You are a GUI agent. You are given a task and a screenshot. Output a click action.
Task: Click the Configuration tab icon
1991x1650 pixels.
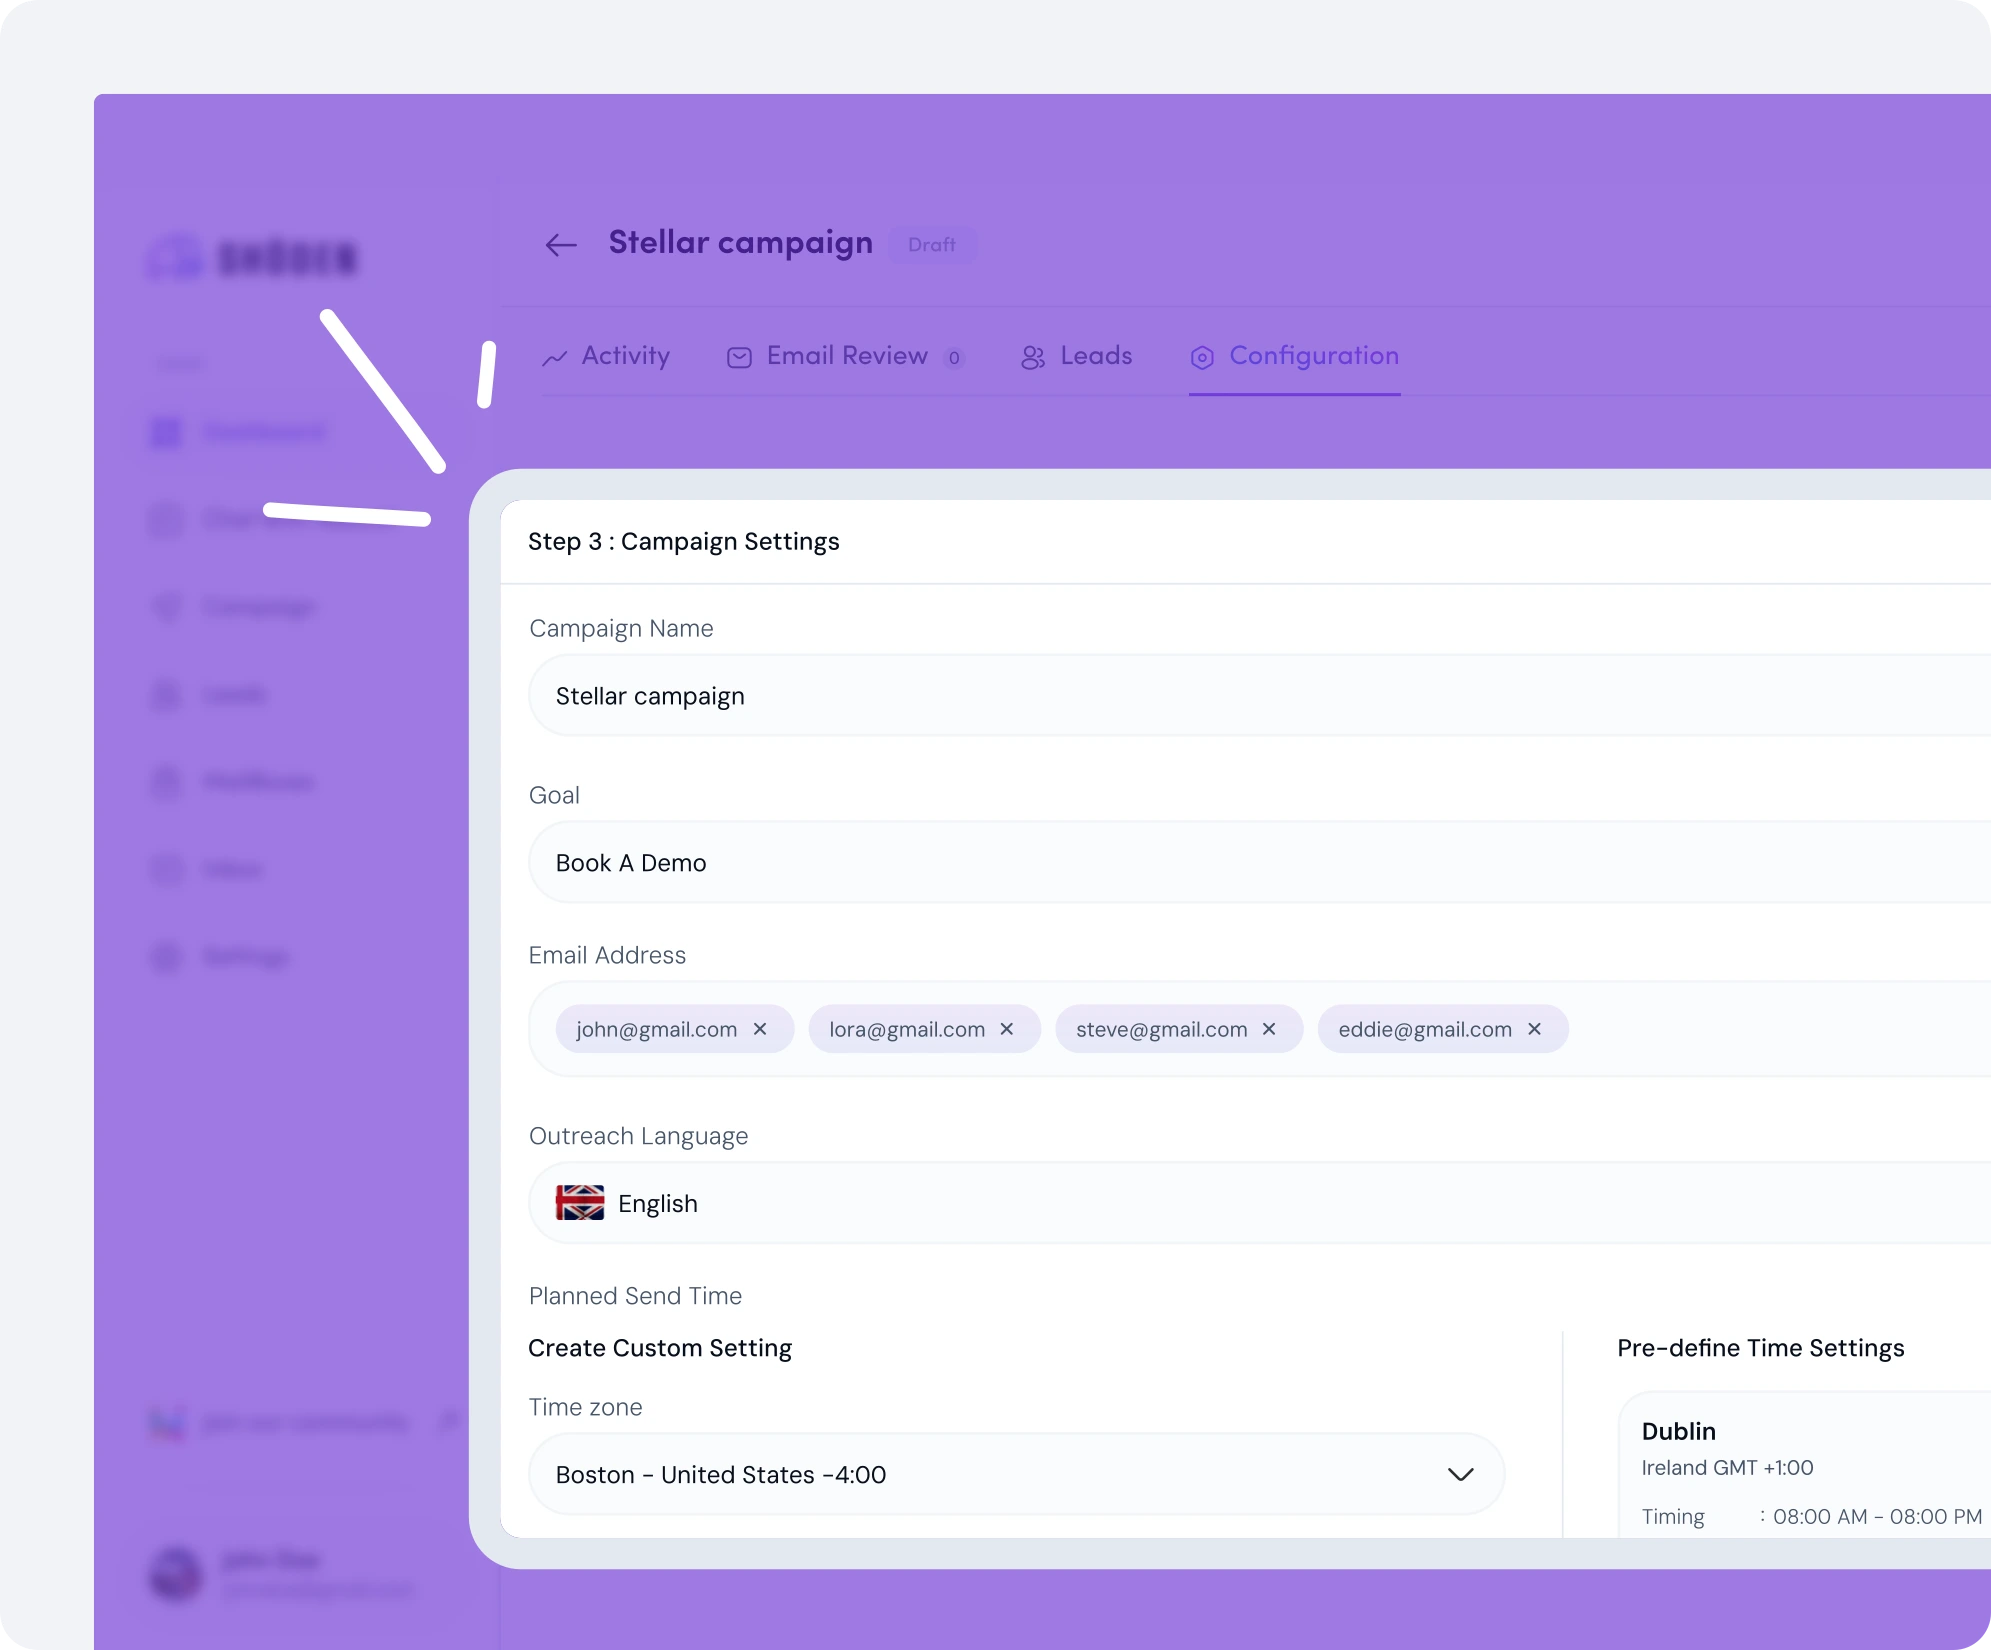[x=1202, y=355]
